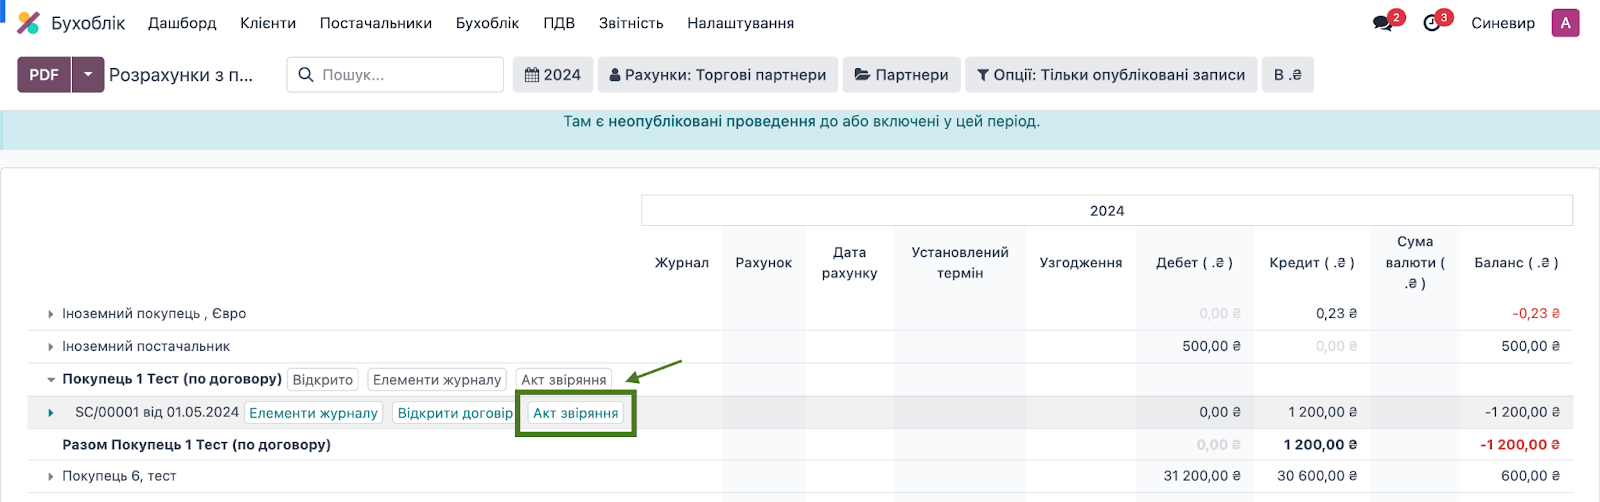The width and height of the screenshot is (1600, 502).
Task: Open the dropdown arrow beside PDF
Action: tap(88, 75)
